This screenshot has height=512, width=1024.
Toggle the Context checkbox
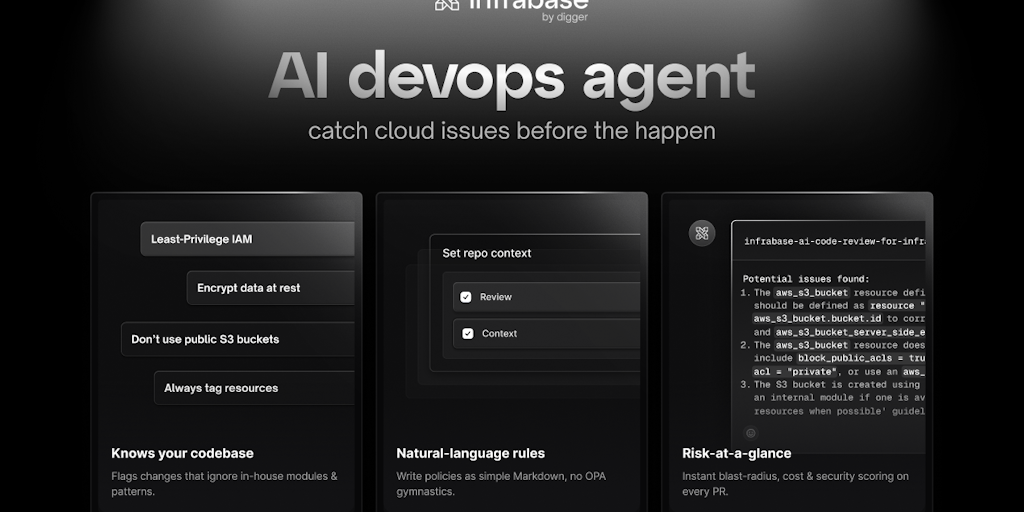pos(468,334)
